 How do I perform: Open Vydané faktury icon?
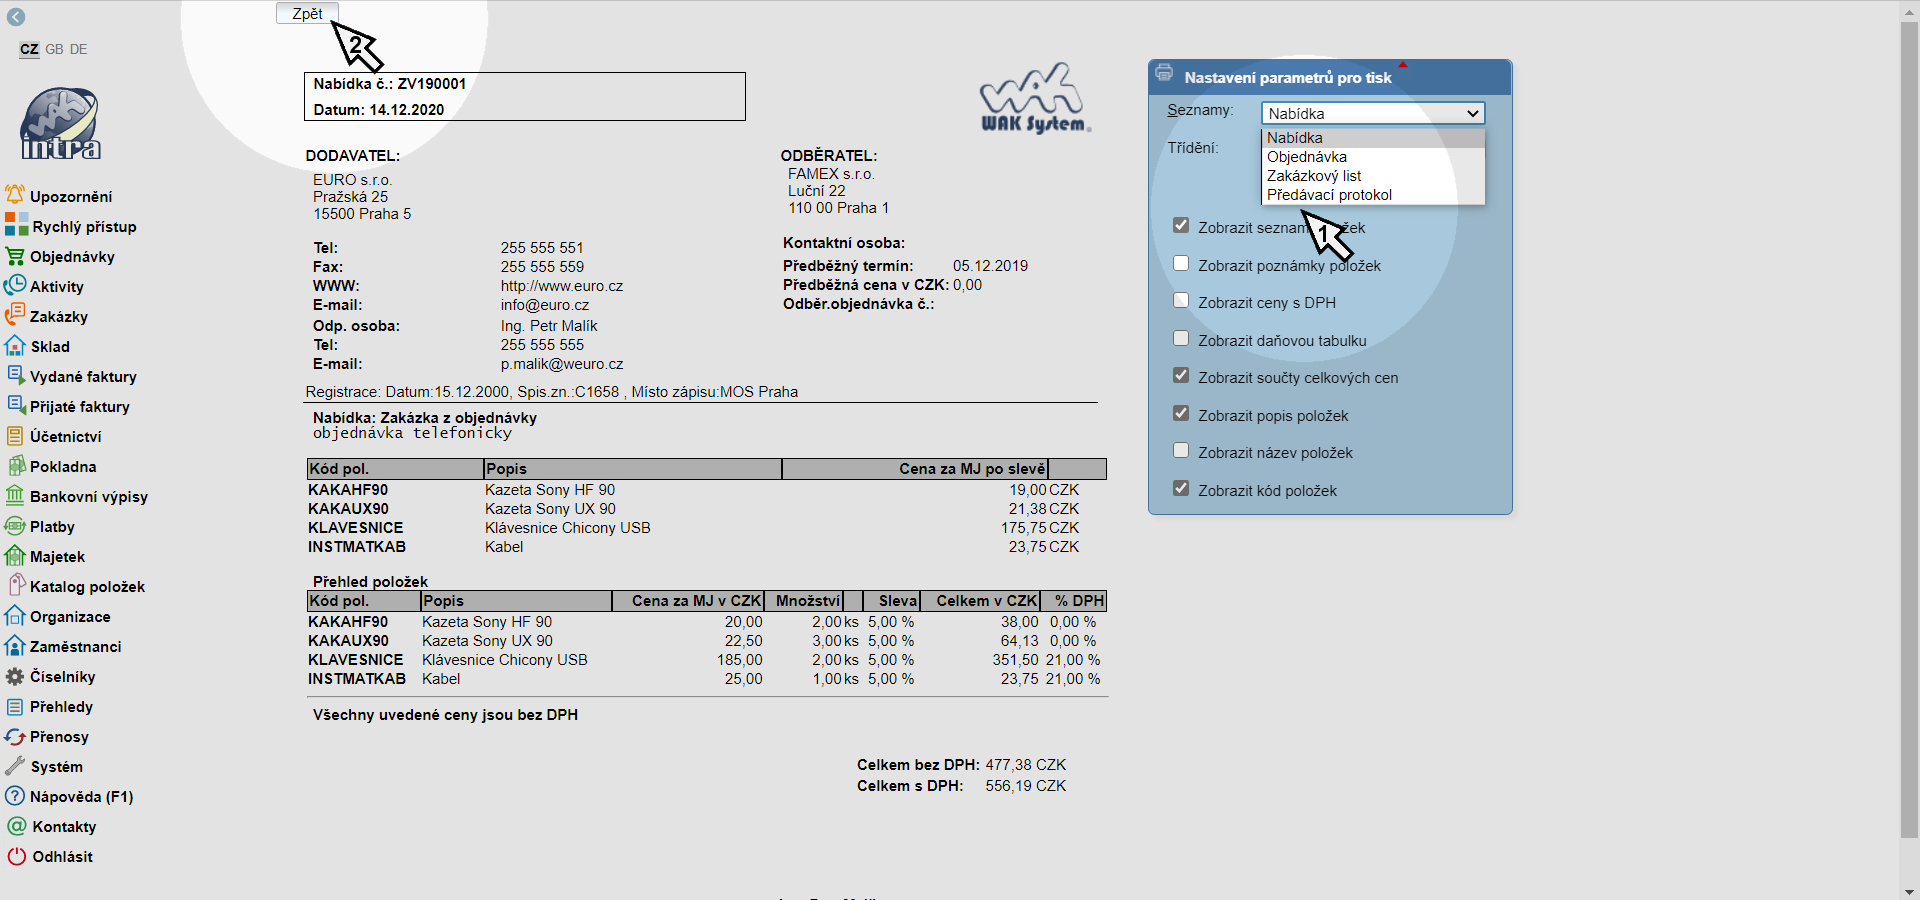[x=15, y=376]
